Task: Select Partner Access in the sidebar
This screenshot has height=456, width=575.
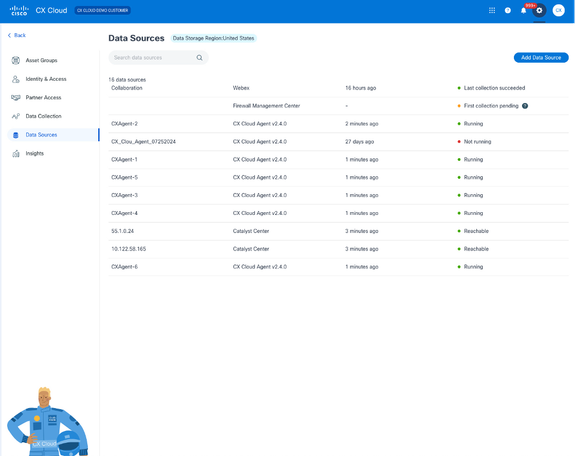Action: point(43,98)
